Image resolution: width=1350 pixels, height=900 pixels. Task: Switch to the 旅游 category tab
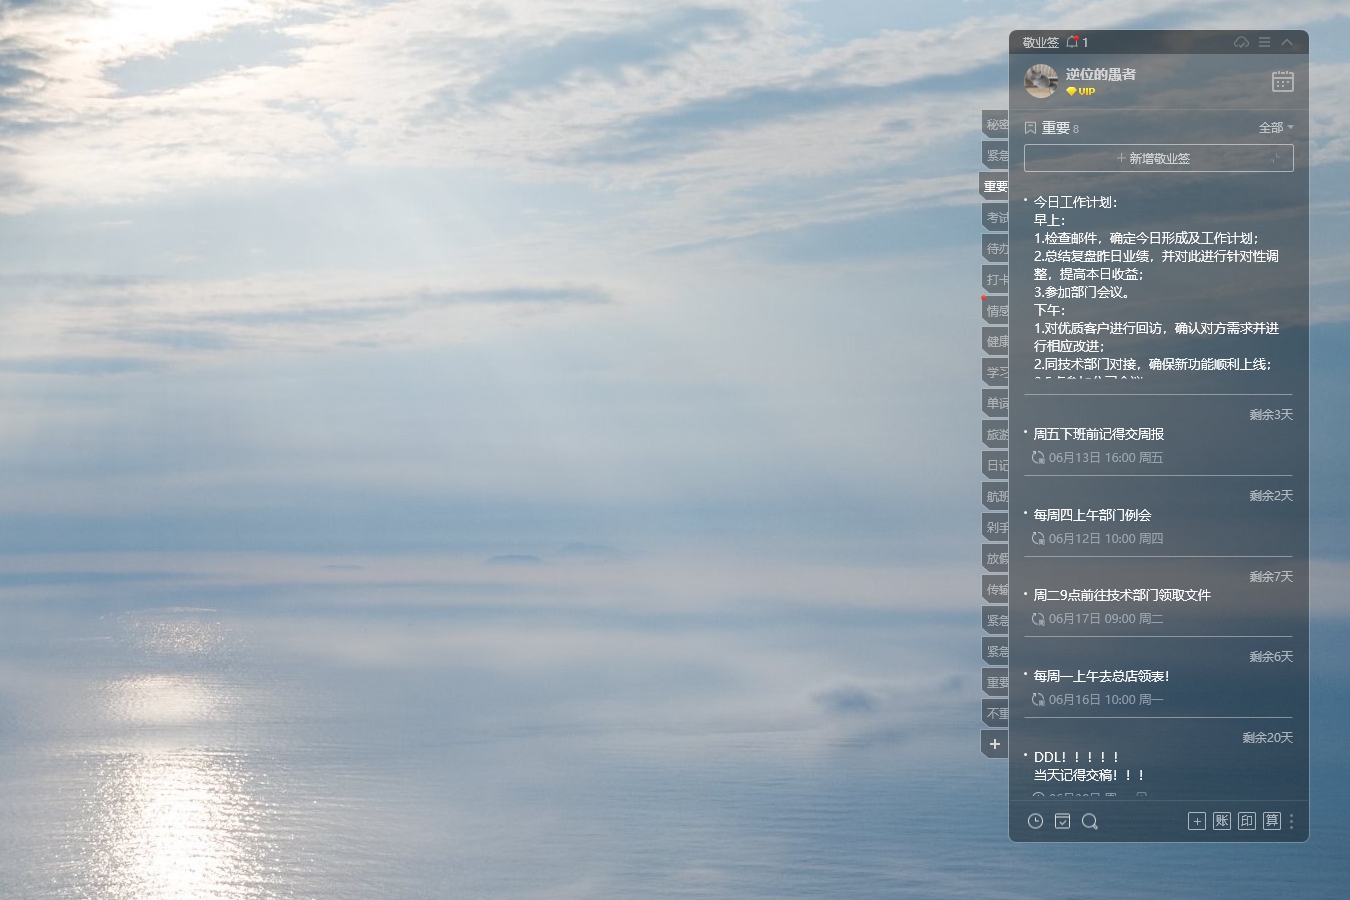click(x=995, y=435)
